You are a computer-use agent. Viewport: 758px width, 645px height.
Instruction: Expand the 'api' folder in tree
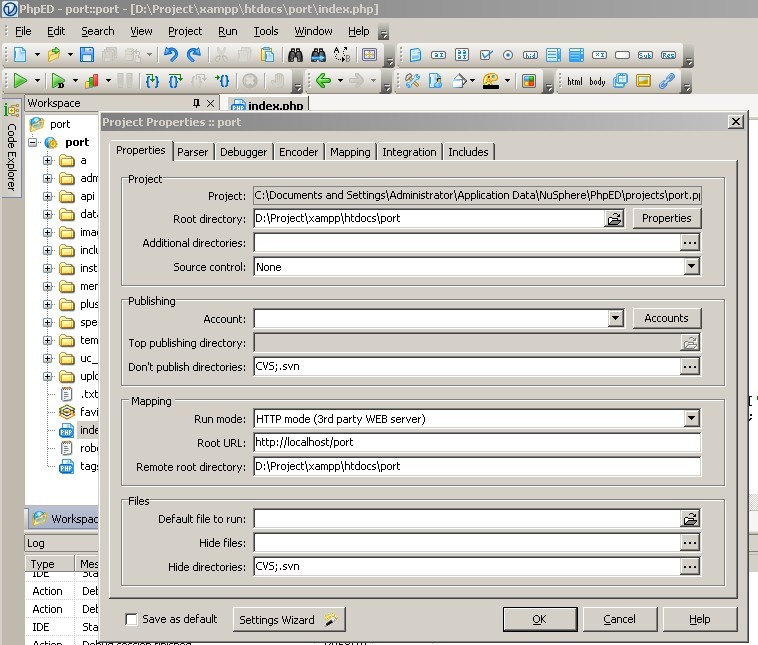(x=47, y=196)
